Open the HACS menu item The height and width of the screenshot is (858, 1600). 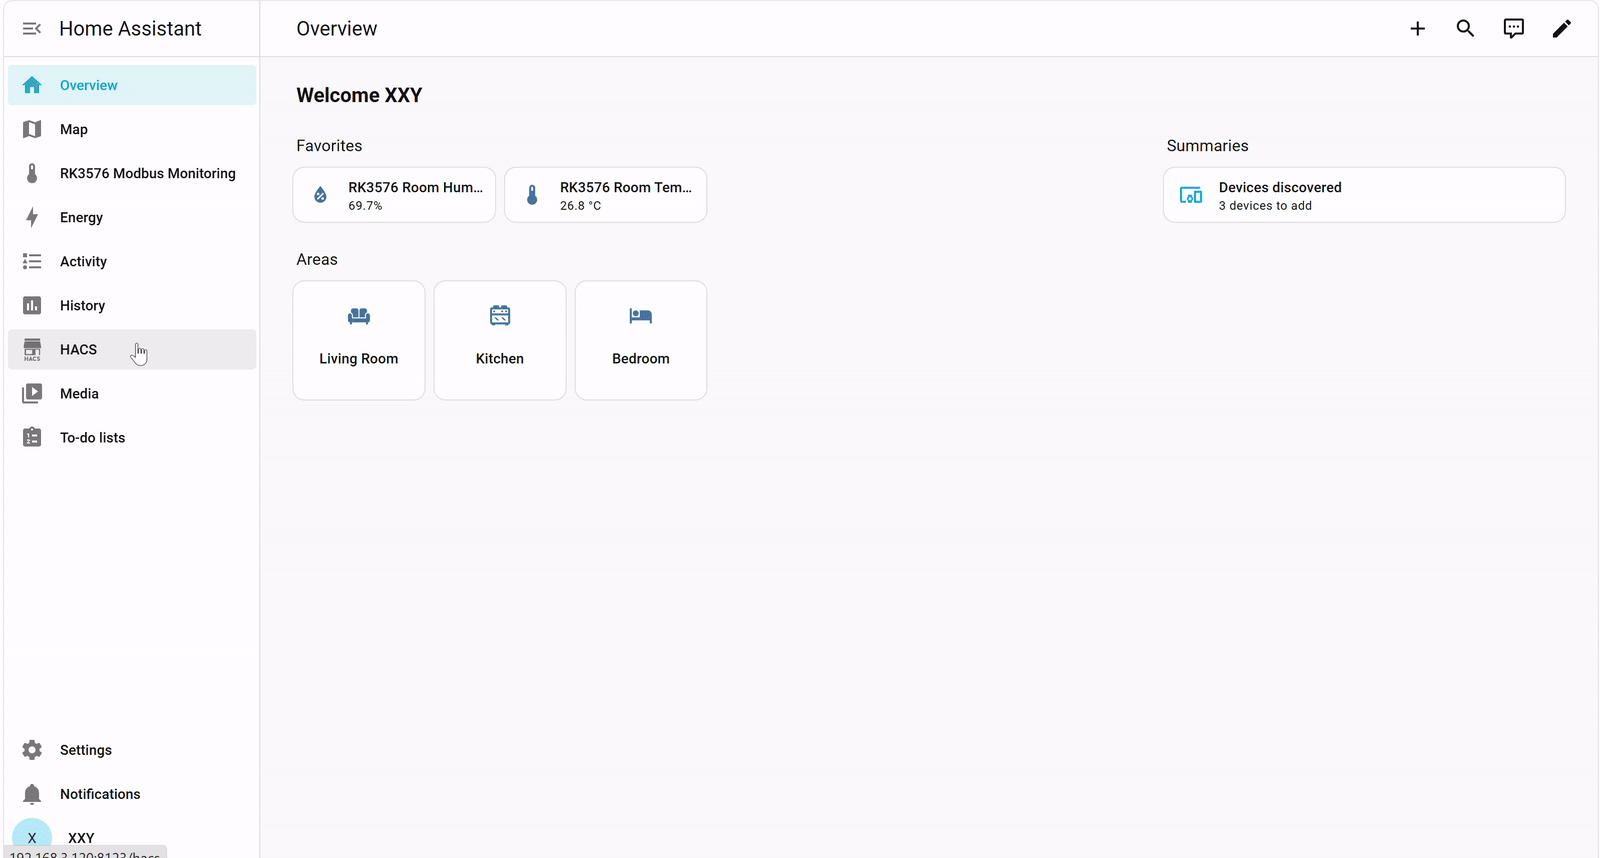132,349
